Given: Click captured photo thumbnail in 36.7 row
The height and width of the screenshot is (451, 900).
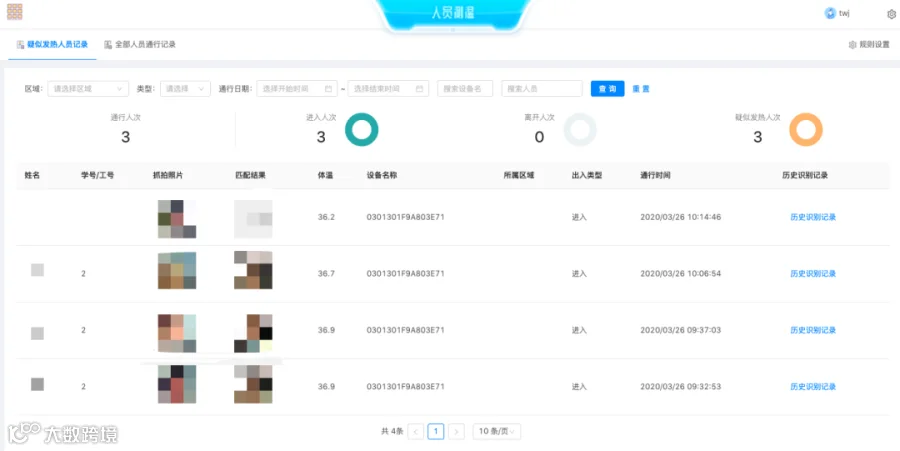Looking at the screenshot, I should [x=177, y=271].
